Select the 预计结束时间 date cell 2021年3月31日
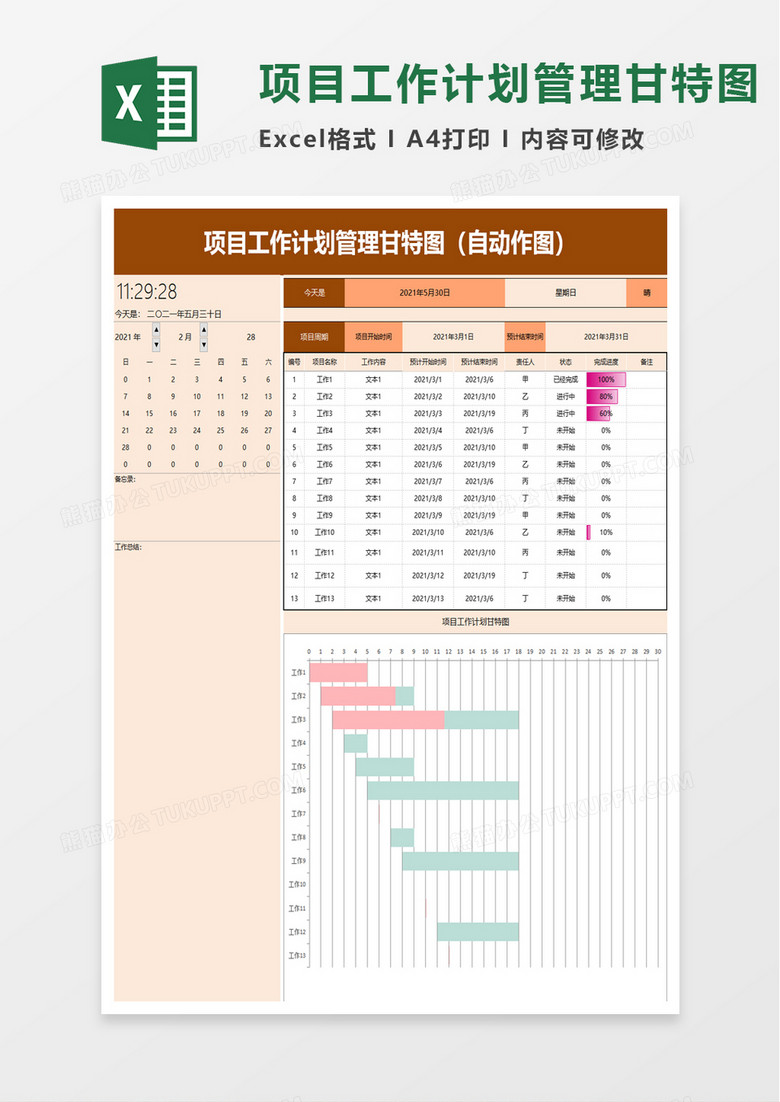Image resolution: width=780 pixels, height=1102 pixels. (x=606, y=337)
